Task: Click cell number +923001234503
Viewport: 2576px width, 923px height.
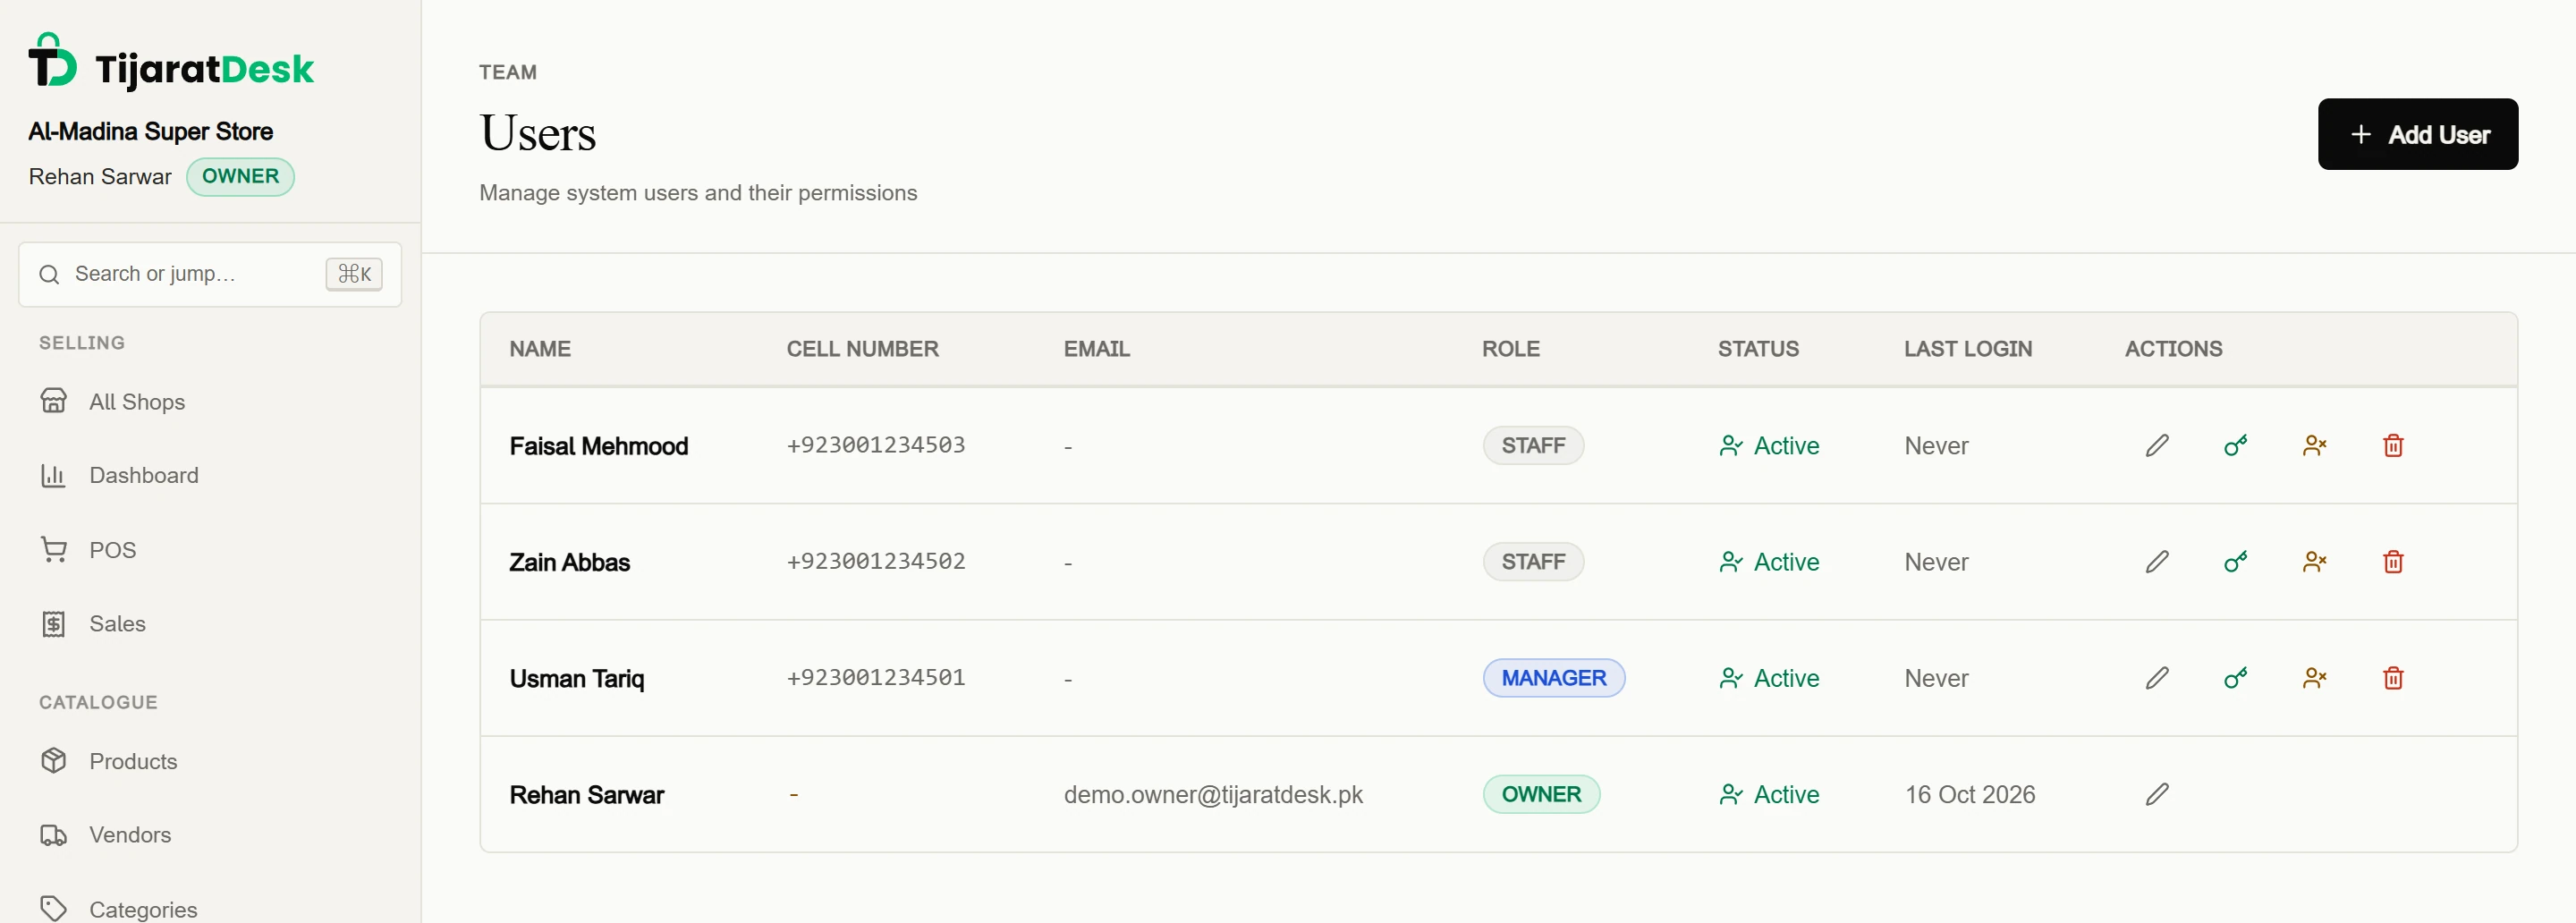Action: [876, 445]
